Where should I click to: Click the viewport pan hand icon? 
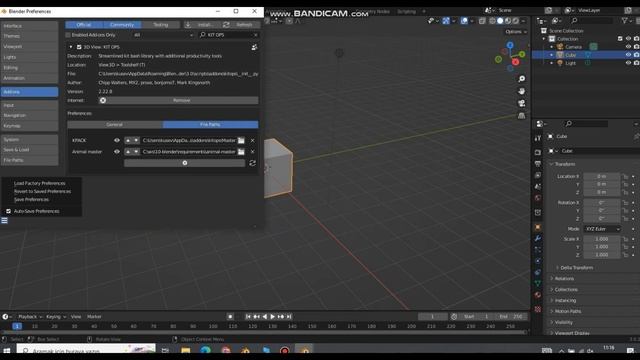[x=521, y=91]
